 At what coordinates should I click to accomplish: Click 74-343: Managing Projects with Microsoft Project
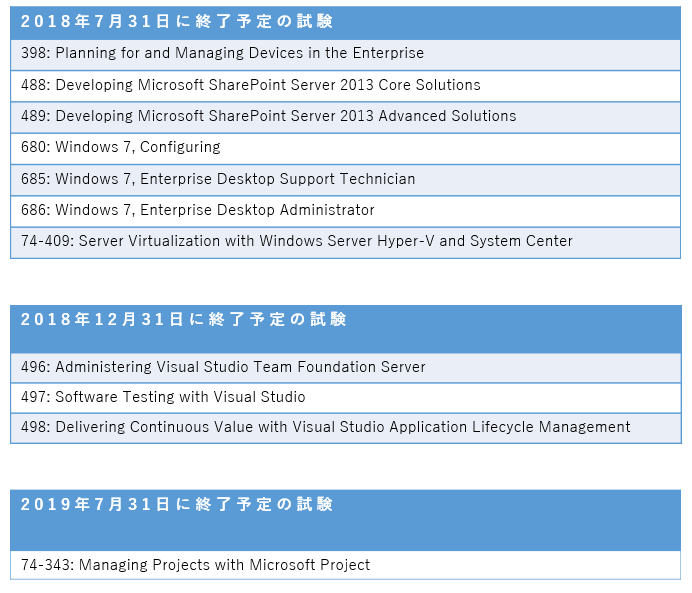(346, 565)
